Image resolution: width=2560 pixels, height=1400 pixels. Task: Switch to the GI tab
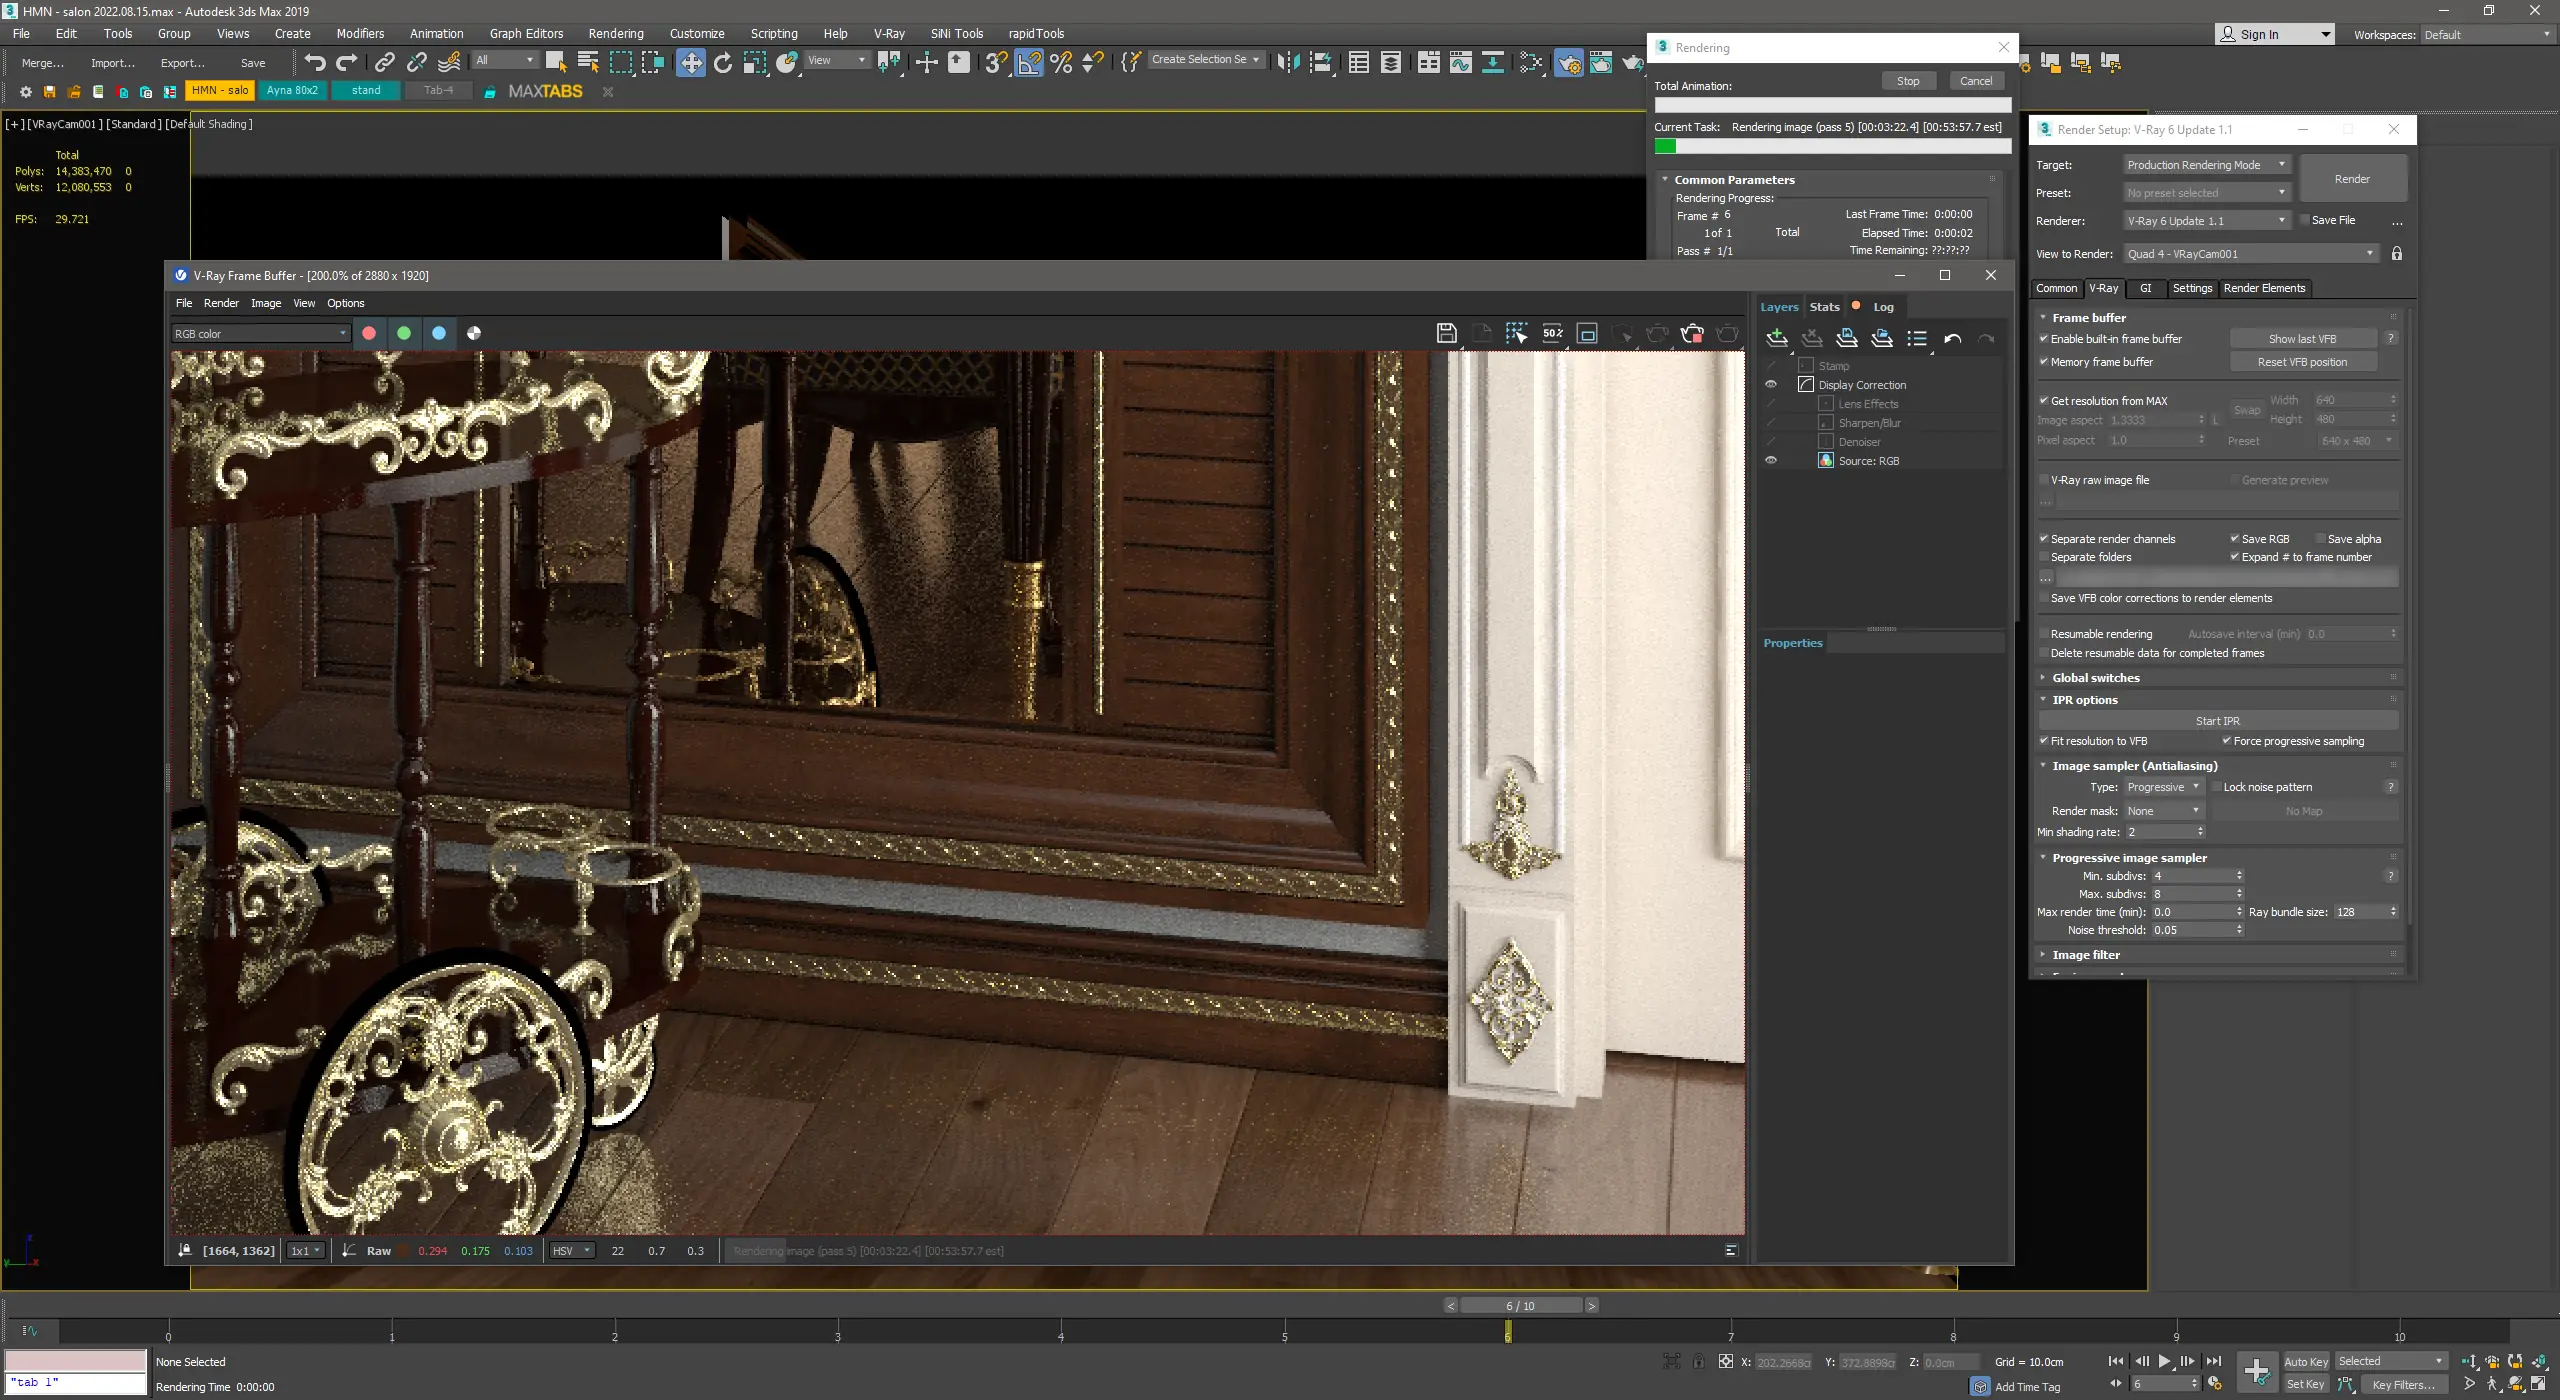tap(2145, 288)
